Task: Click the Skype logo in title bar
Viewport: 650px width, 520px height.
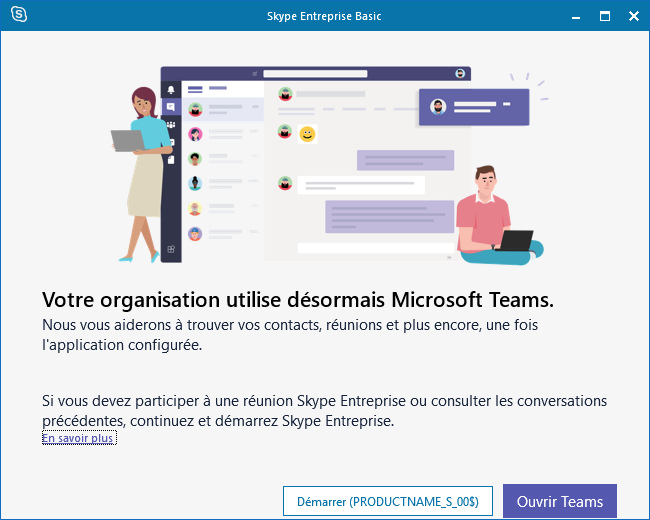Action: pos(19,15)
